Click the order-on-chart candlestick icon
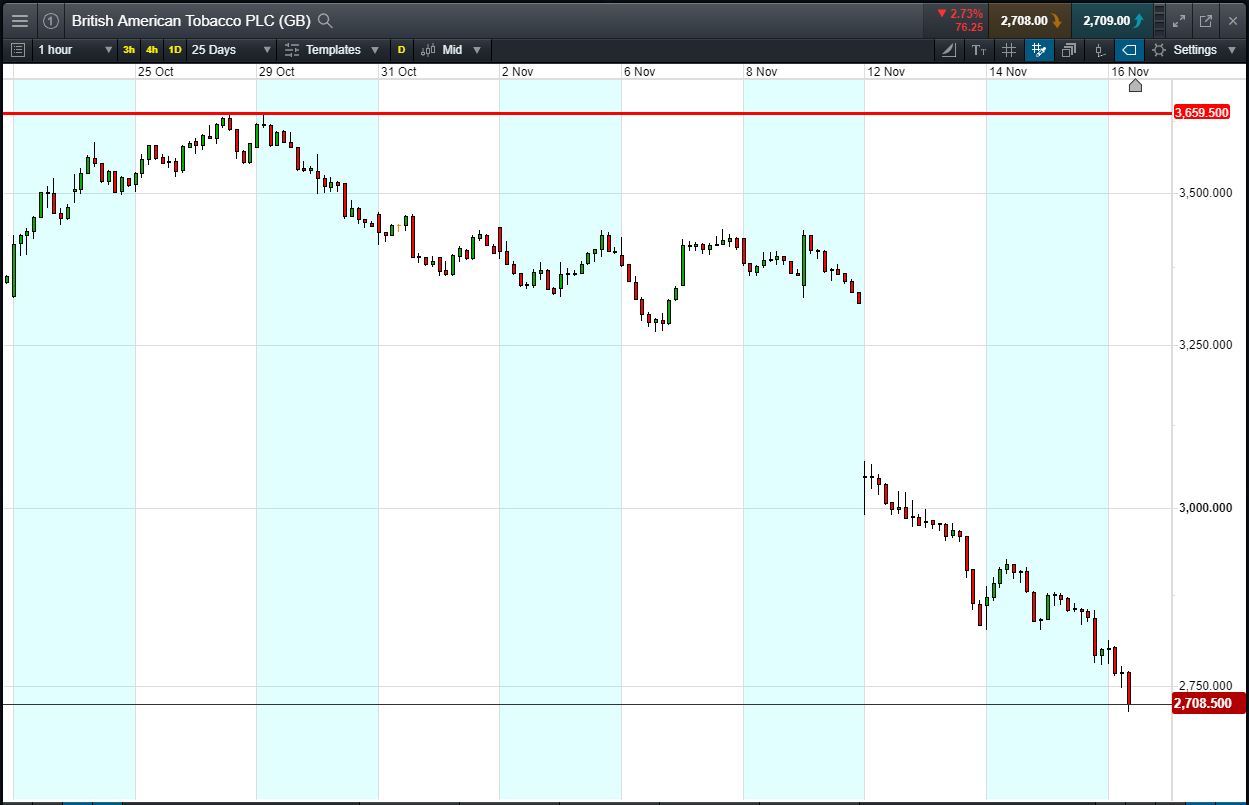 [x=1099, y=49]
